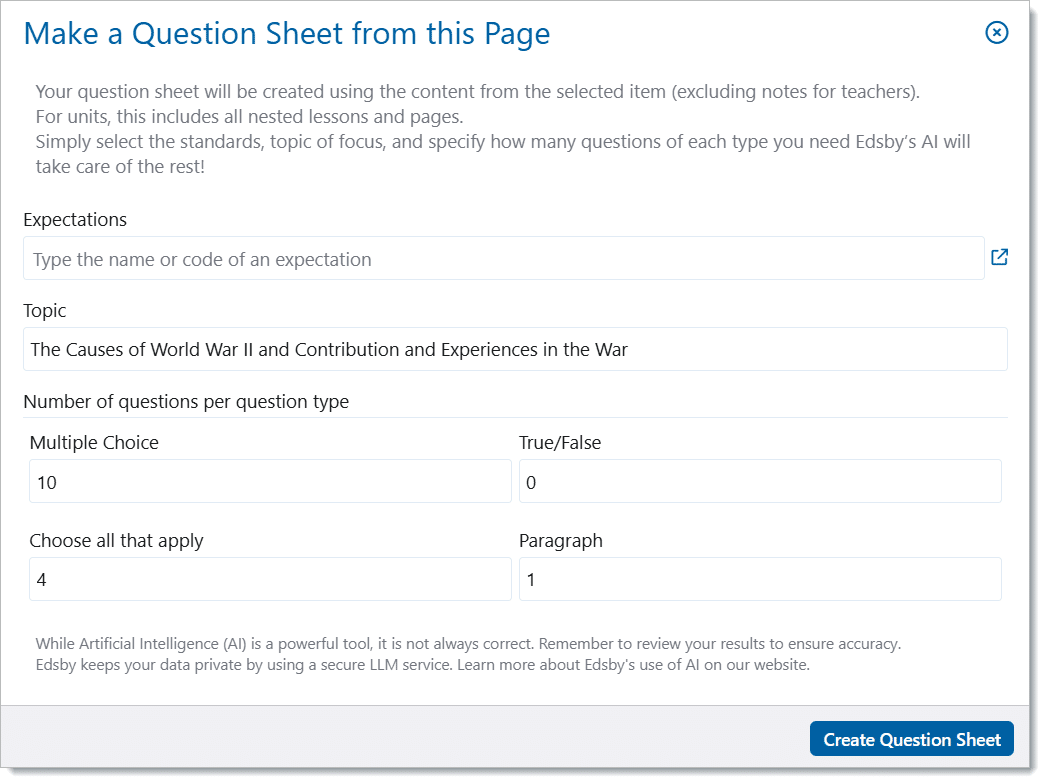Click the Choose all that apply label

(x=116, y=541)
